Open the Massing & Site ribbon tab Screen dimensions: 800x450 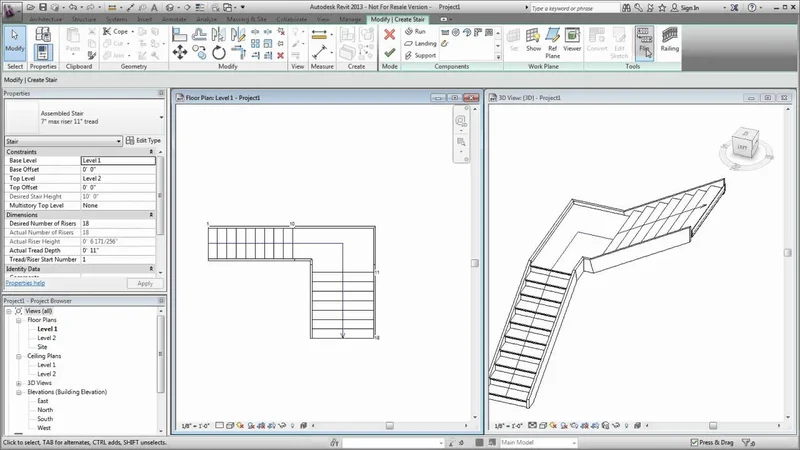click(246, 19)
